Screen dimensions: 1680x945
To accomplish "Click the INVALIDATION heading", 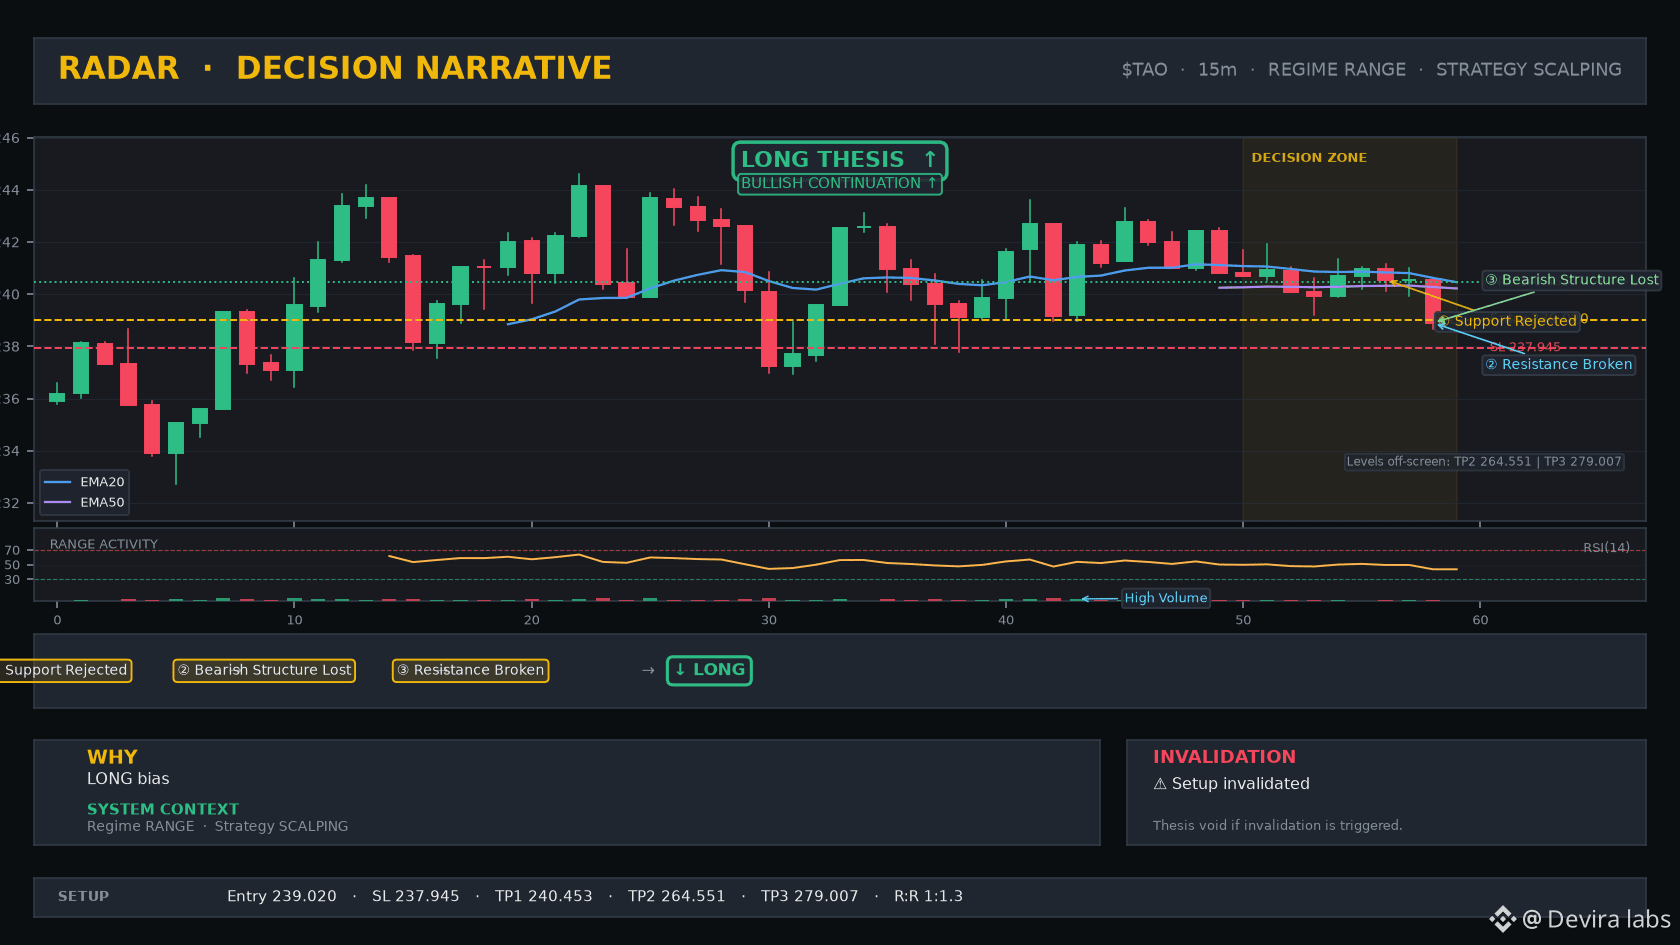I will click(1224, 757).
